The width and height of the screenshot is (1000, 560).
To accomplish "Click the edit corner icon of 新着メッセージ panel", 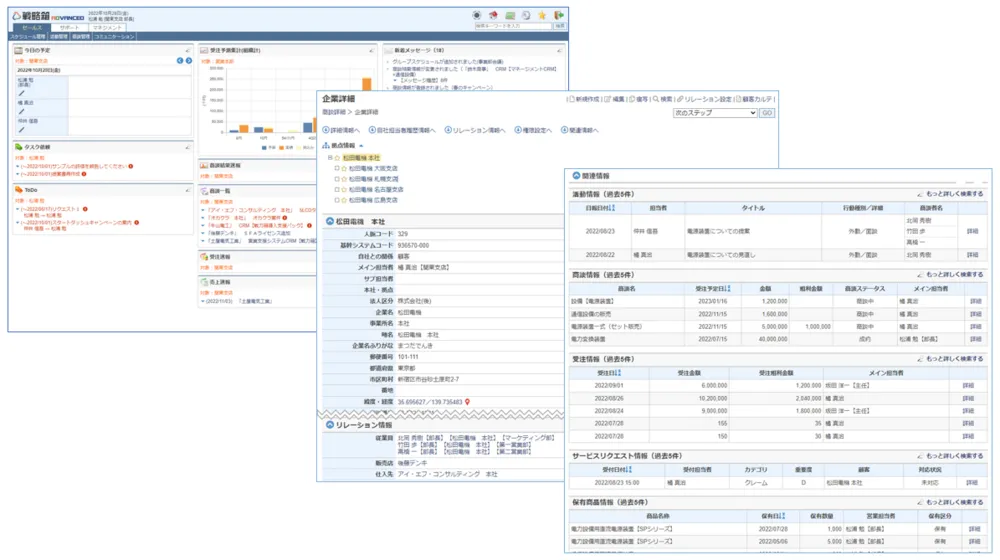I will click(559, 50).
